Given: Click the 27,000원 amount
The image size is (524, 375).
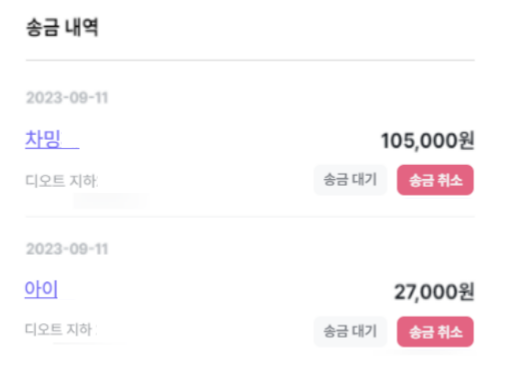Looking at the screenshot, I should coord(434,292).
